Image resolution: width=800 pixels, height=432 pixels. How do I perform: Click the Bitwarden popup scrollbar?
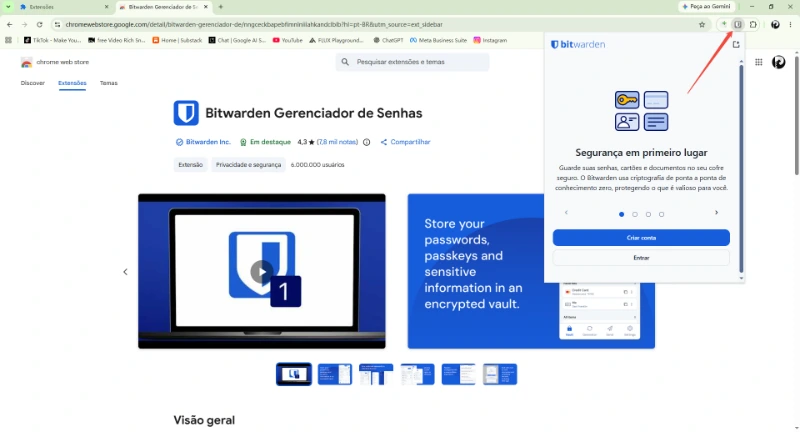tap(741, 168)
